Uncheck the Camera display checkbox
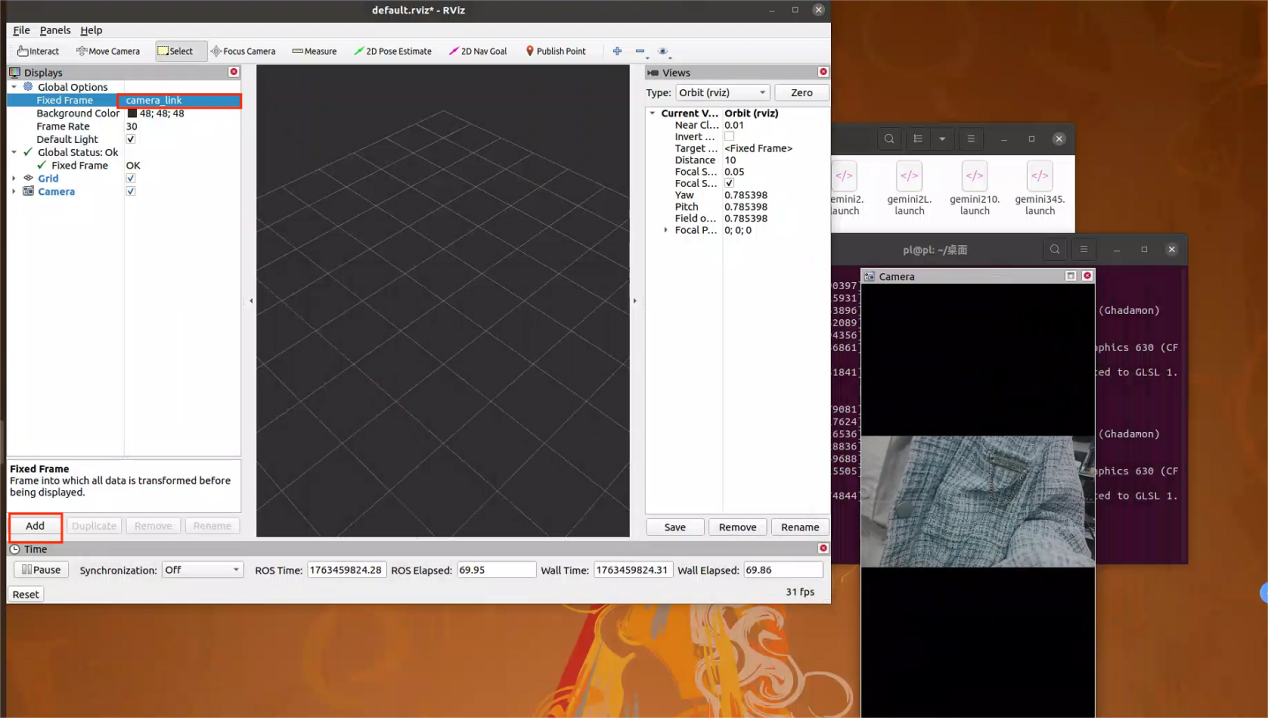The height and width of the screenshot is (718, 1268). click(x=131, y=192)
